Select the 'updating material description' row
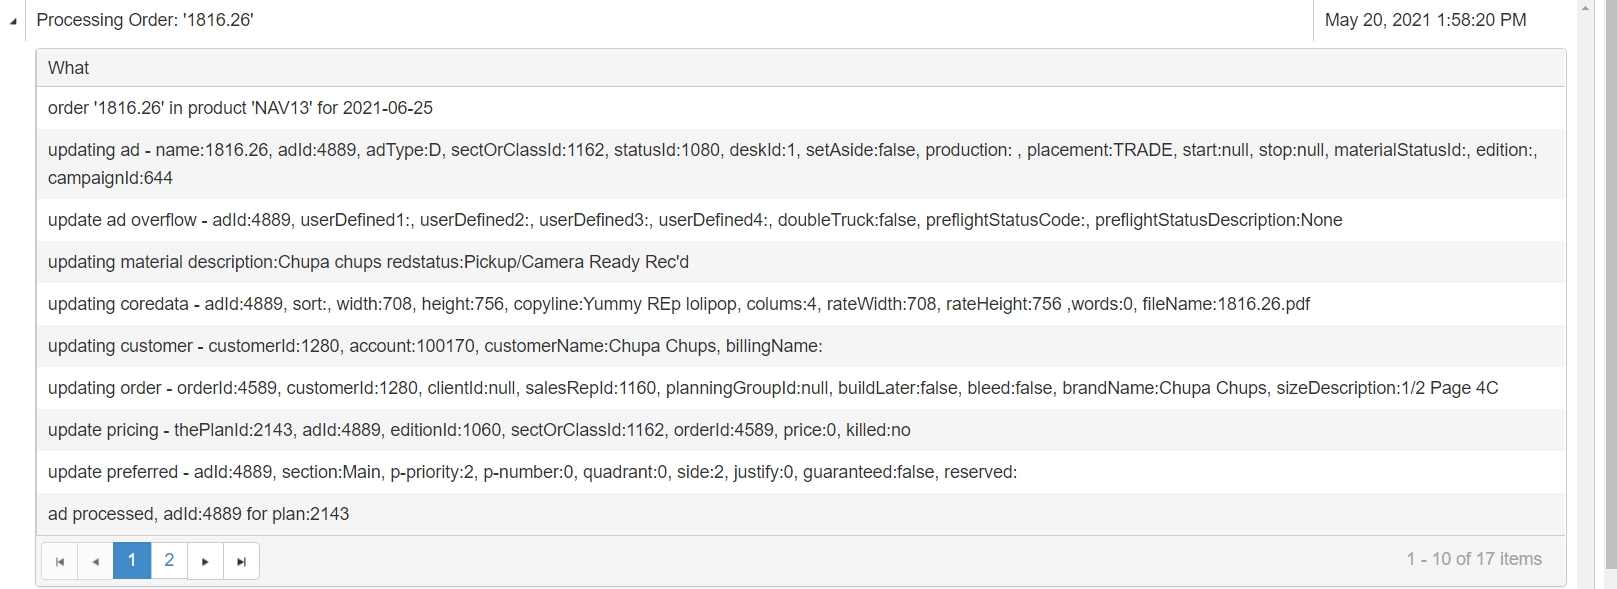Viewport: 1617px width, 589px height. tap(368, 262)
